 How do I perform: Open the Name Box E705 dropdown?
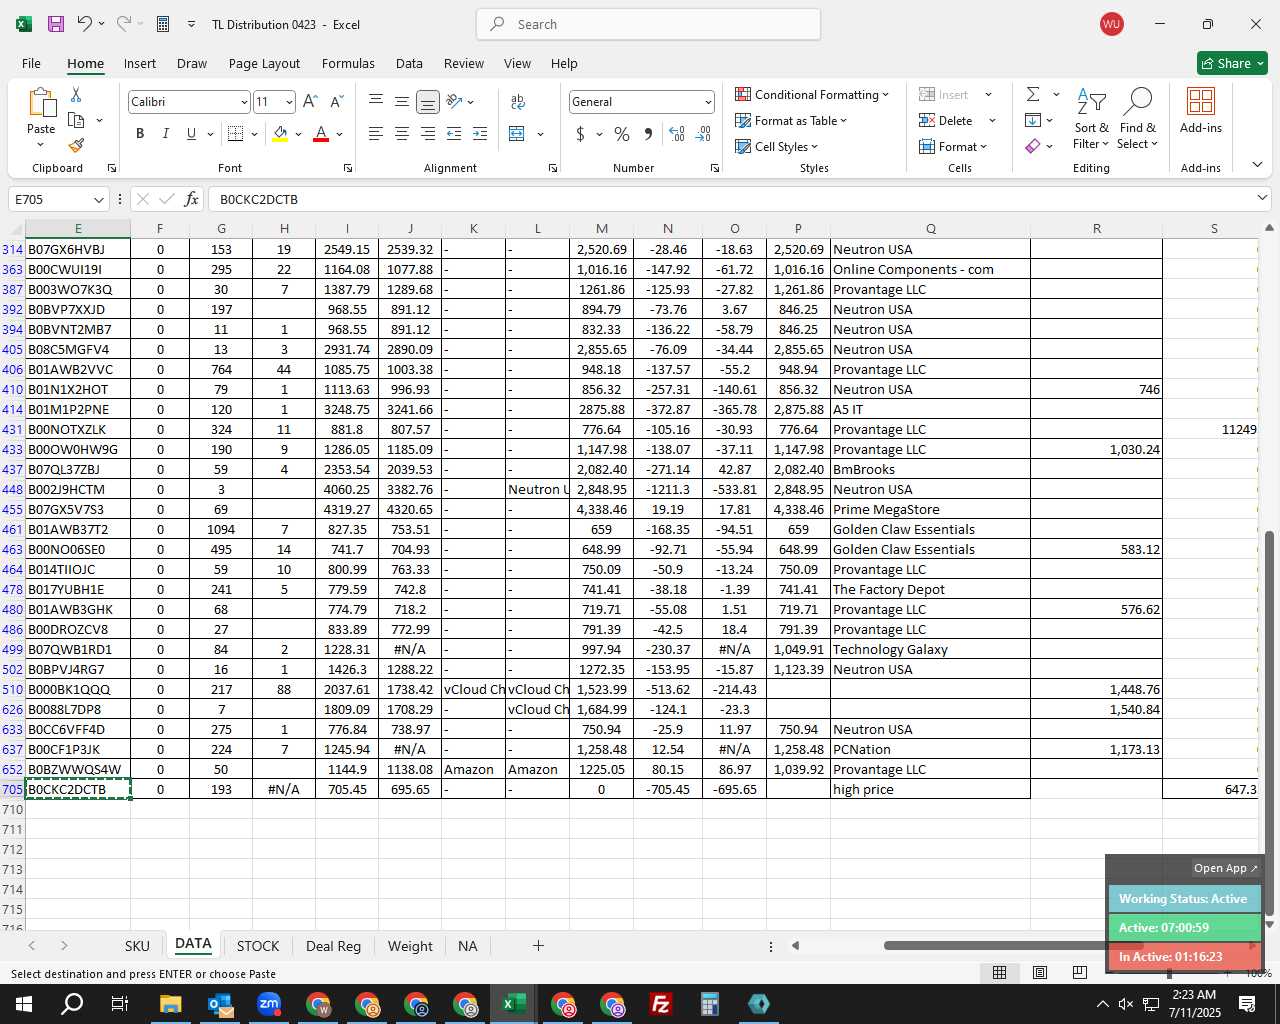(x=98, y=199)
